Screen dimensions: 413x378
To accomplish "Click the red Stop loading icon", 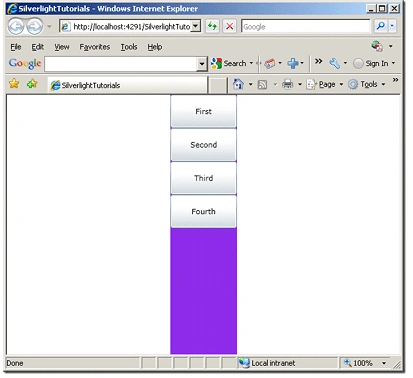I will (230, 26).
